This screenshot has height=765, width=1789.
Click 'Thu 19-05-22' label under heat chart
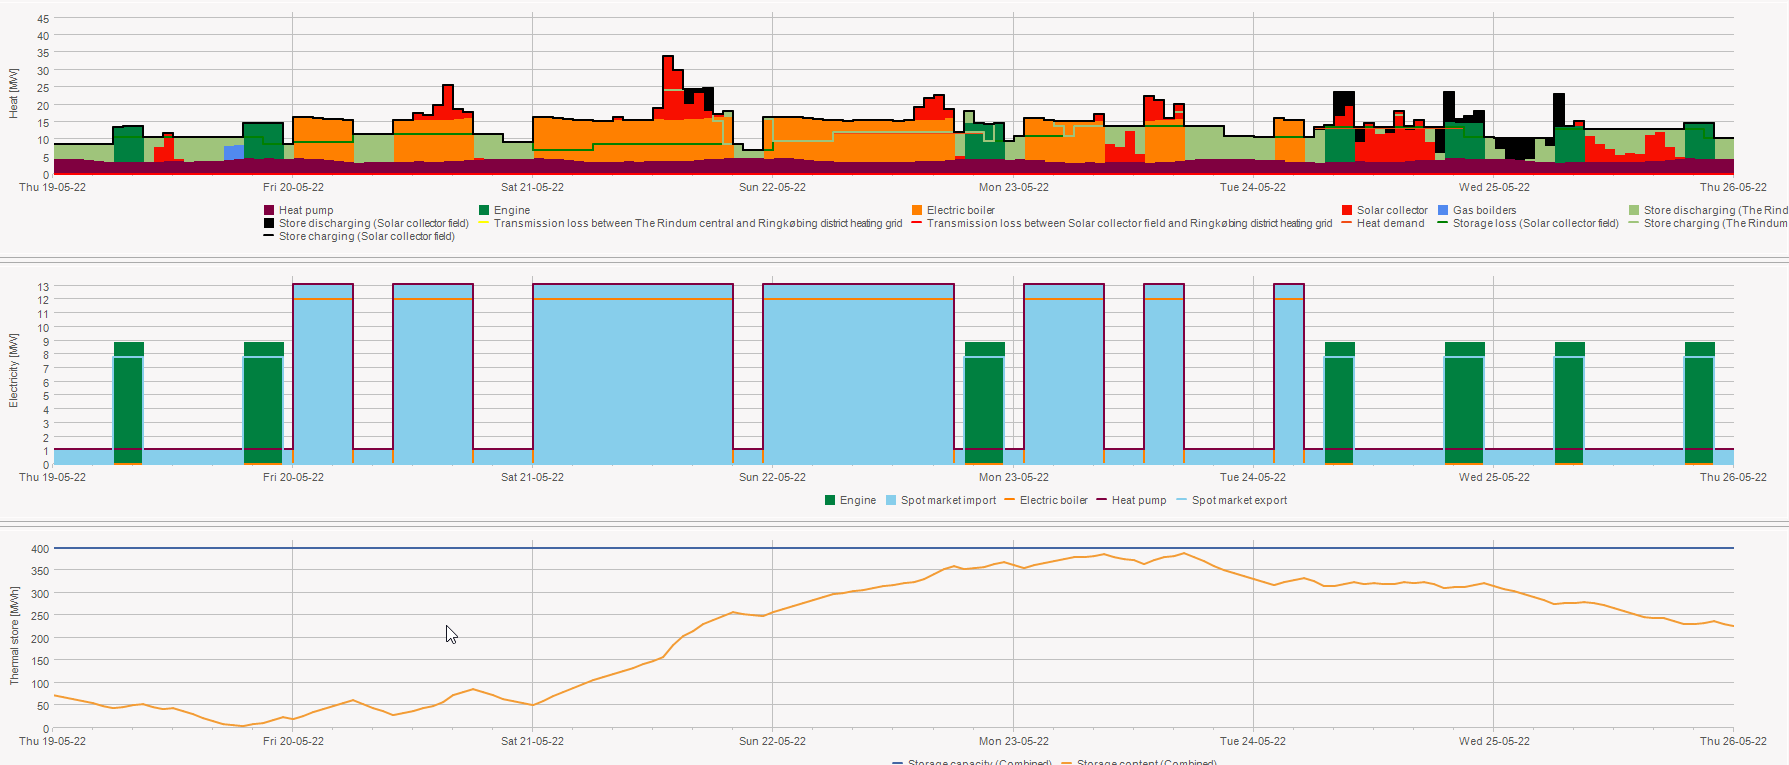(x=52, y=187)
